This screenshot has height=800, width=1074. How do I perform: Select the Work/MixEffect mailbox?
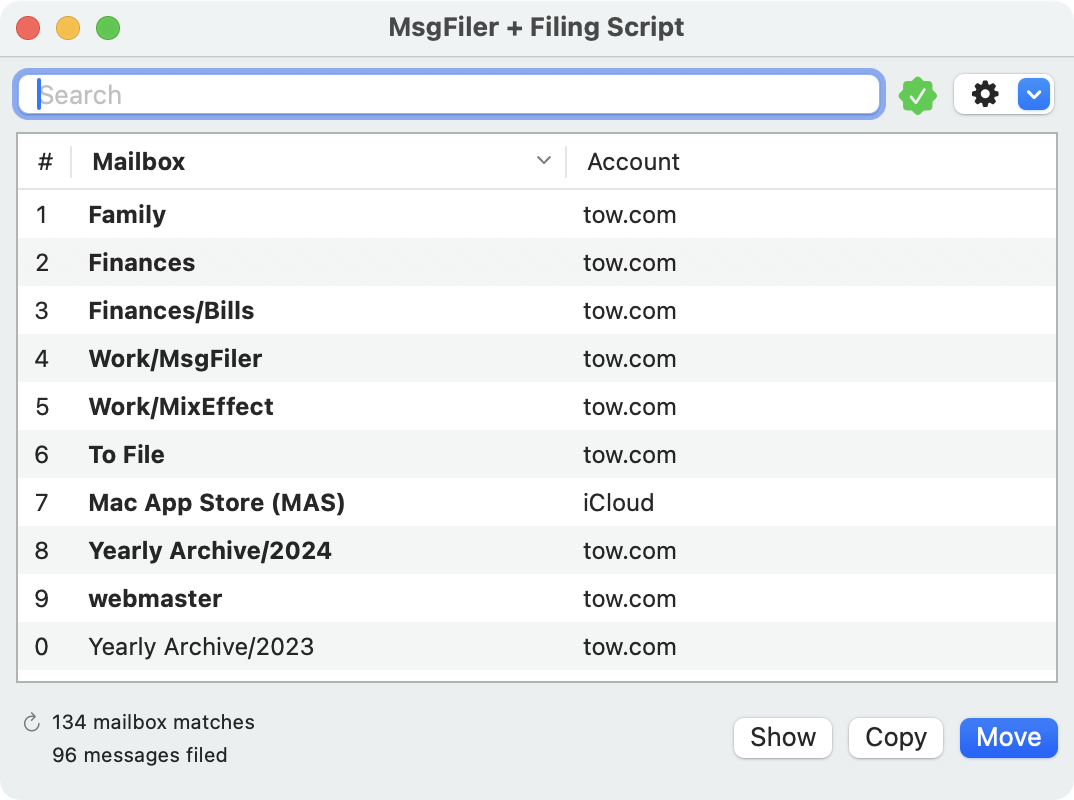point(180,407)
